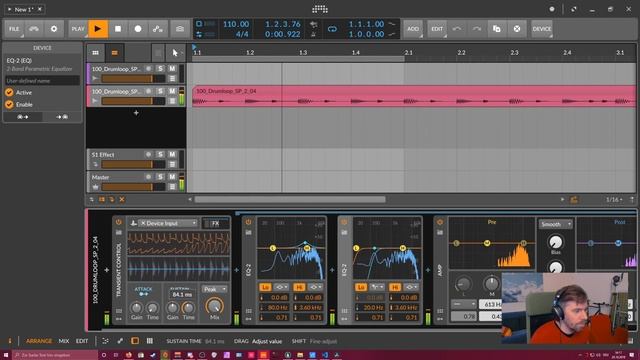The width and height of the screenshot is (640, 360).
Task: Open the 1/16 grid resolution dropdown
Action: (614, 200)
